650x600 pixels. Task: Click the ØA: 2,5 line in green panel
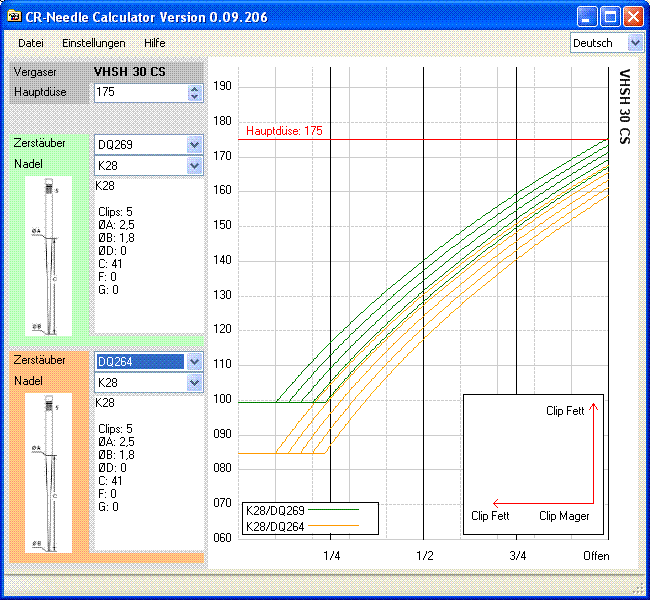(x=116, y=225)
